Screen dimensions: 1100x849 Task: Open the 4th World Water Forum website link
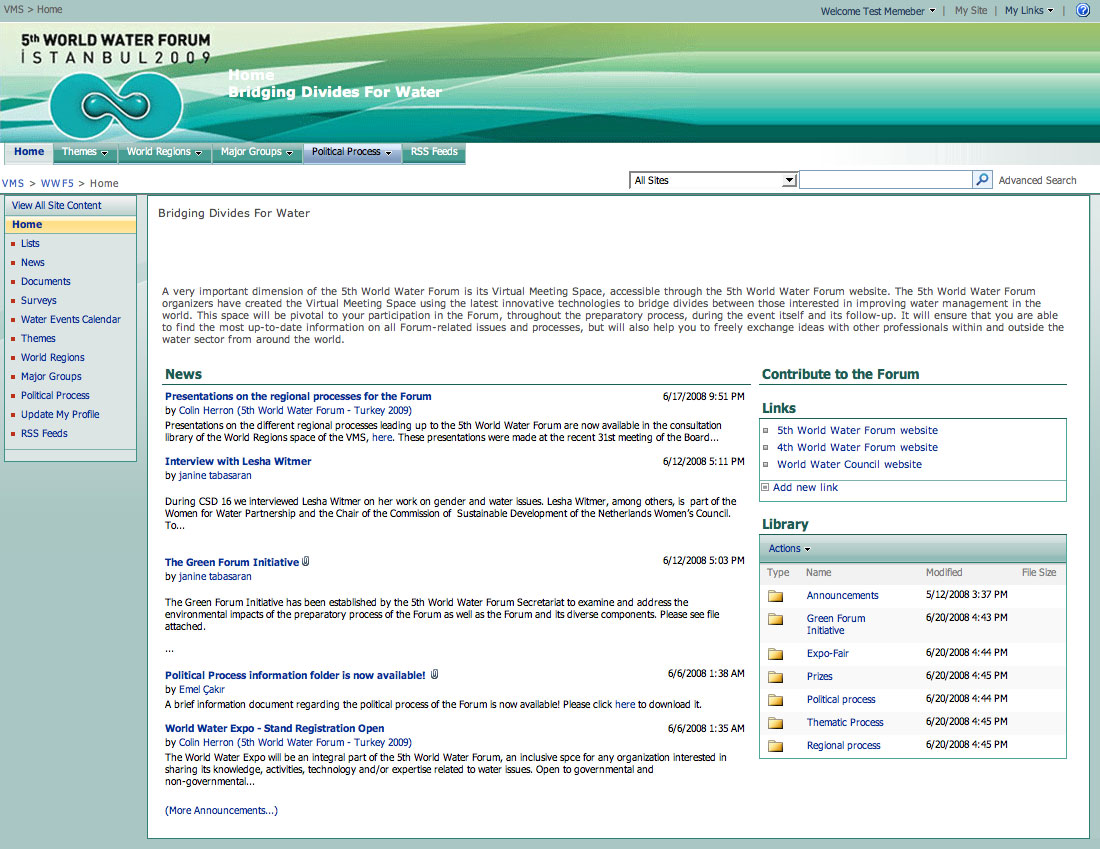pos(857,447)
